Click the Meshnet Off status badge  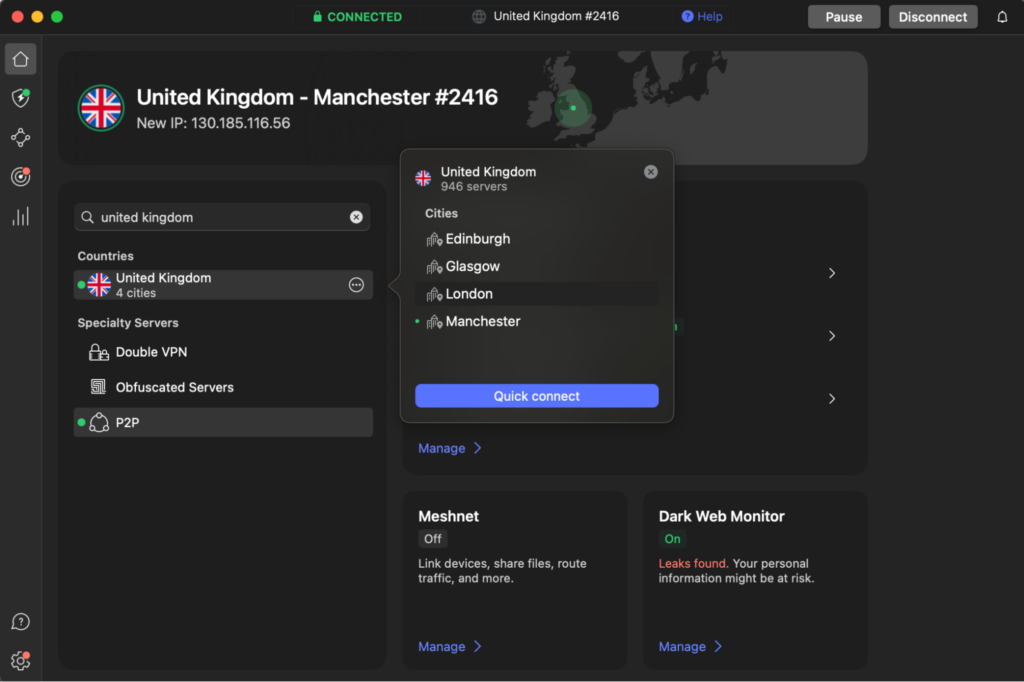(432, 539)
